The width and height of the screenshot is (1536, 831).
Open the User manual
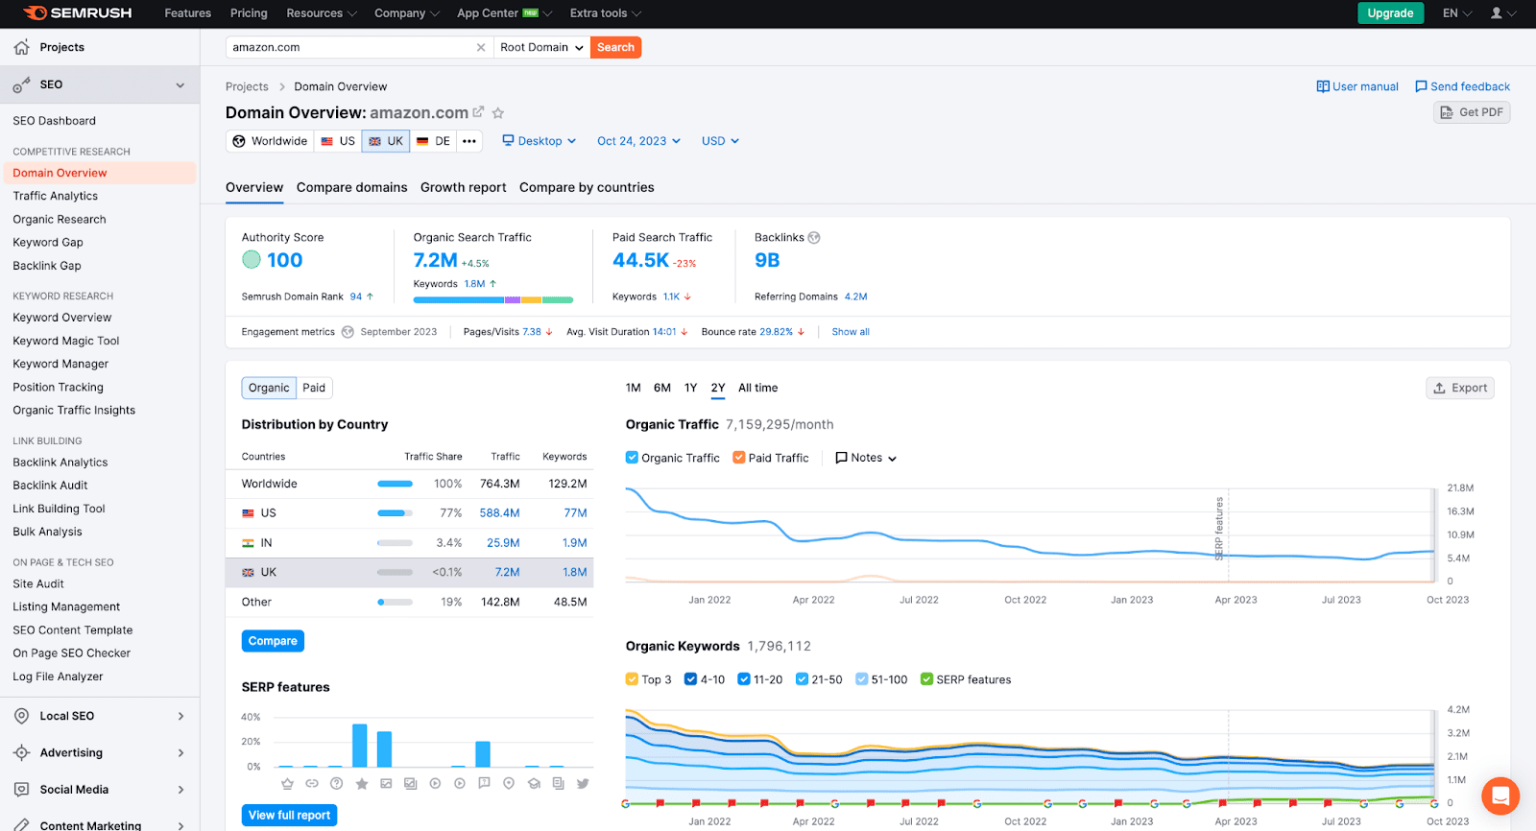tap(1357, 86)
